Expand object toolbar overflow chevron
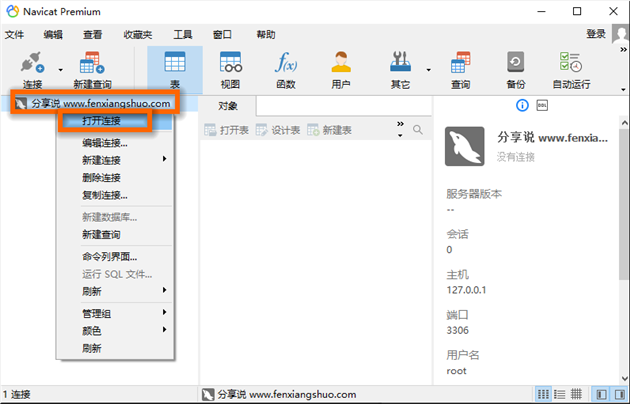 pos(400,124)
